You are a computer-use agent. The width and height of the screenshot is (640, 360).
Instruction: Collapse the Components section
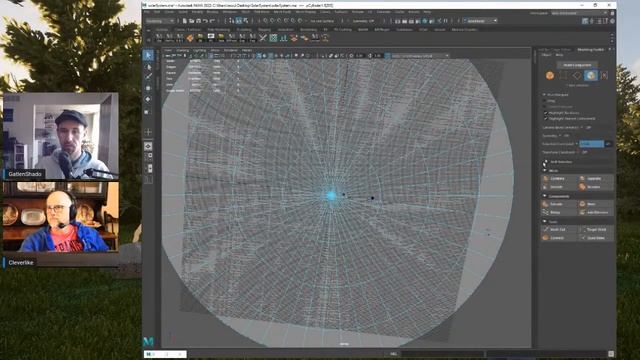click(544, 196)
